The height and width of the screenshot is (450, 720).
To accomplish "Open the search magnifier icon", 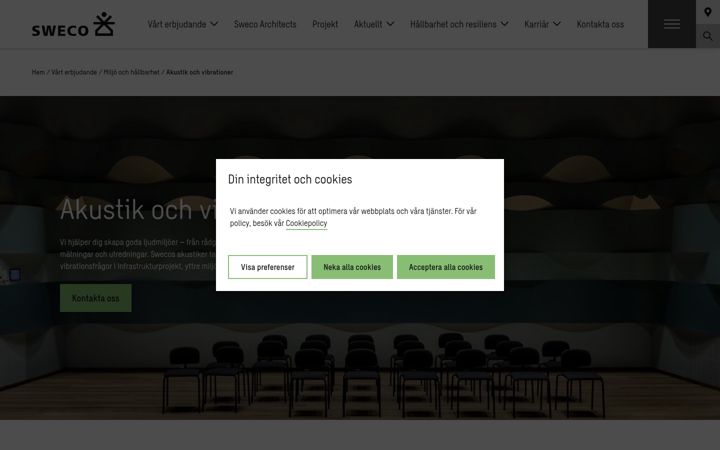I will [x=708, y=36].
